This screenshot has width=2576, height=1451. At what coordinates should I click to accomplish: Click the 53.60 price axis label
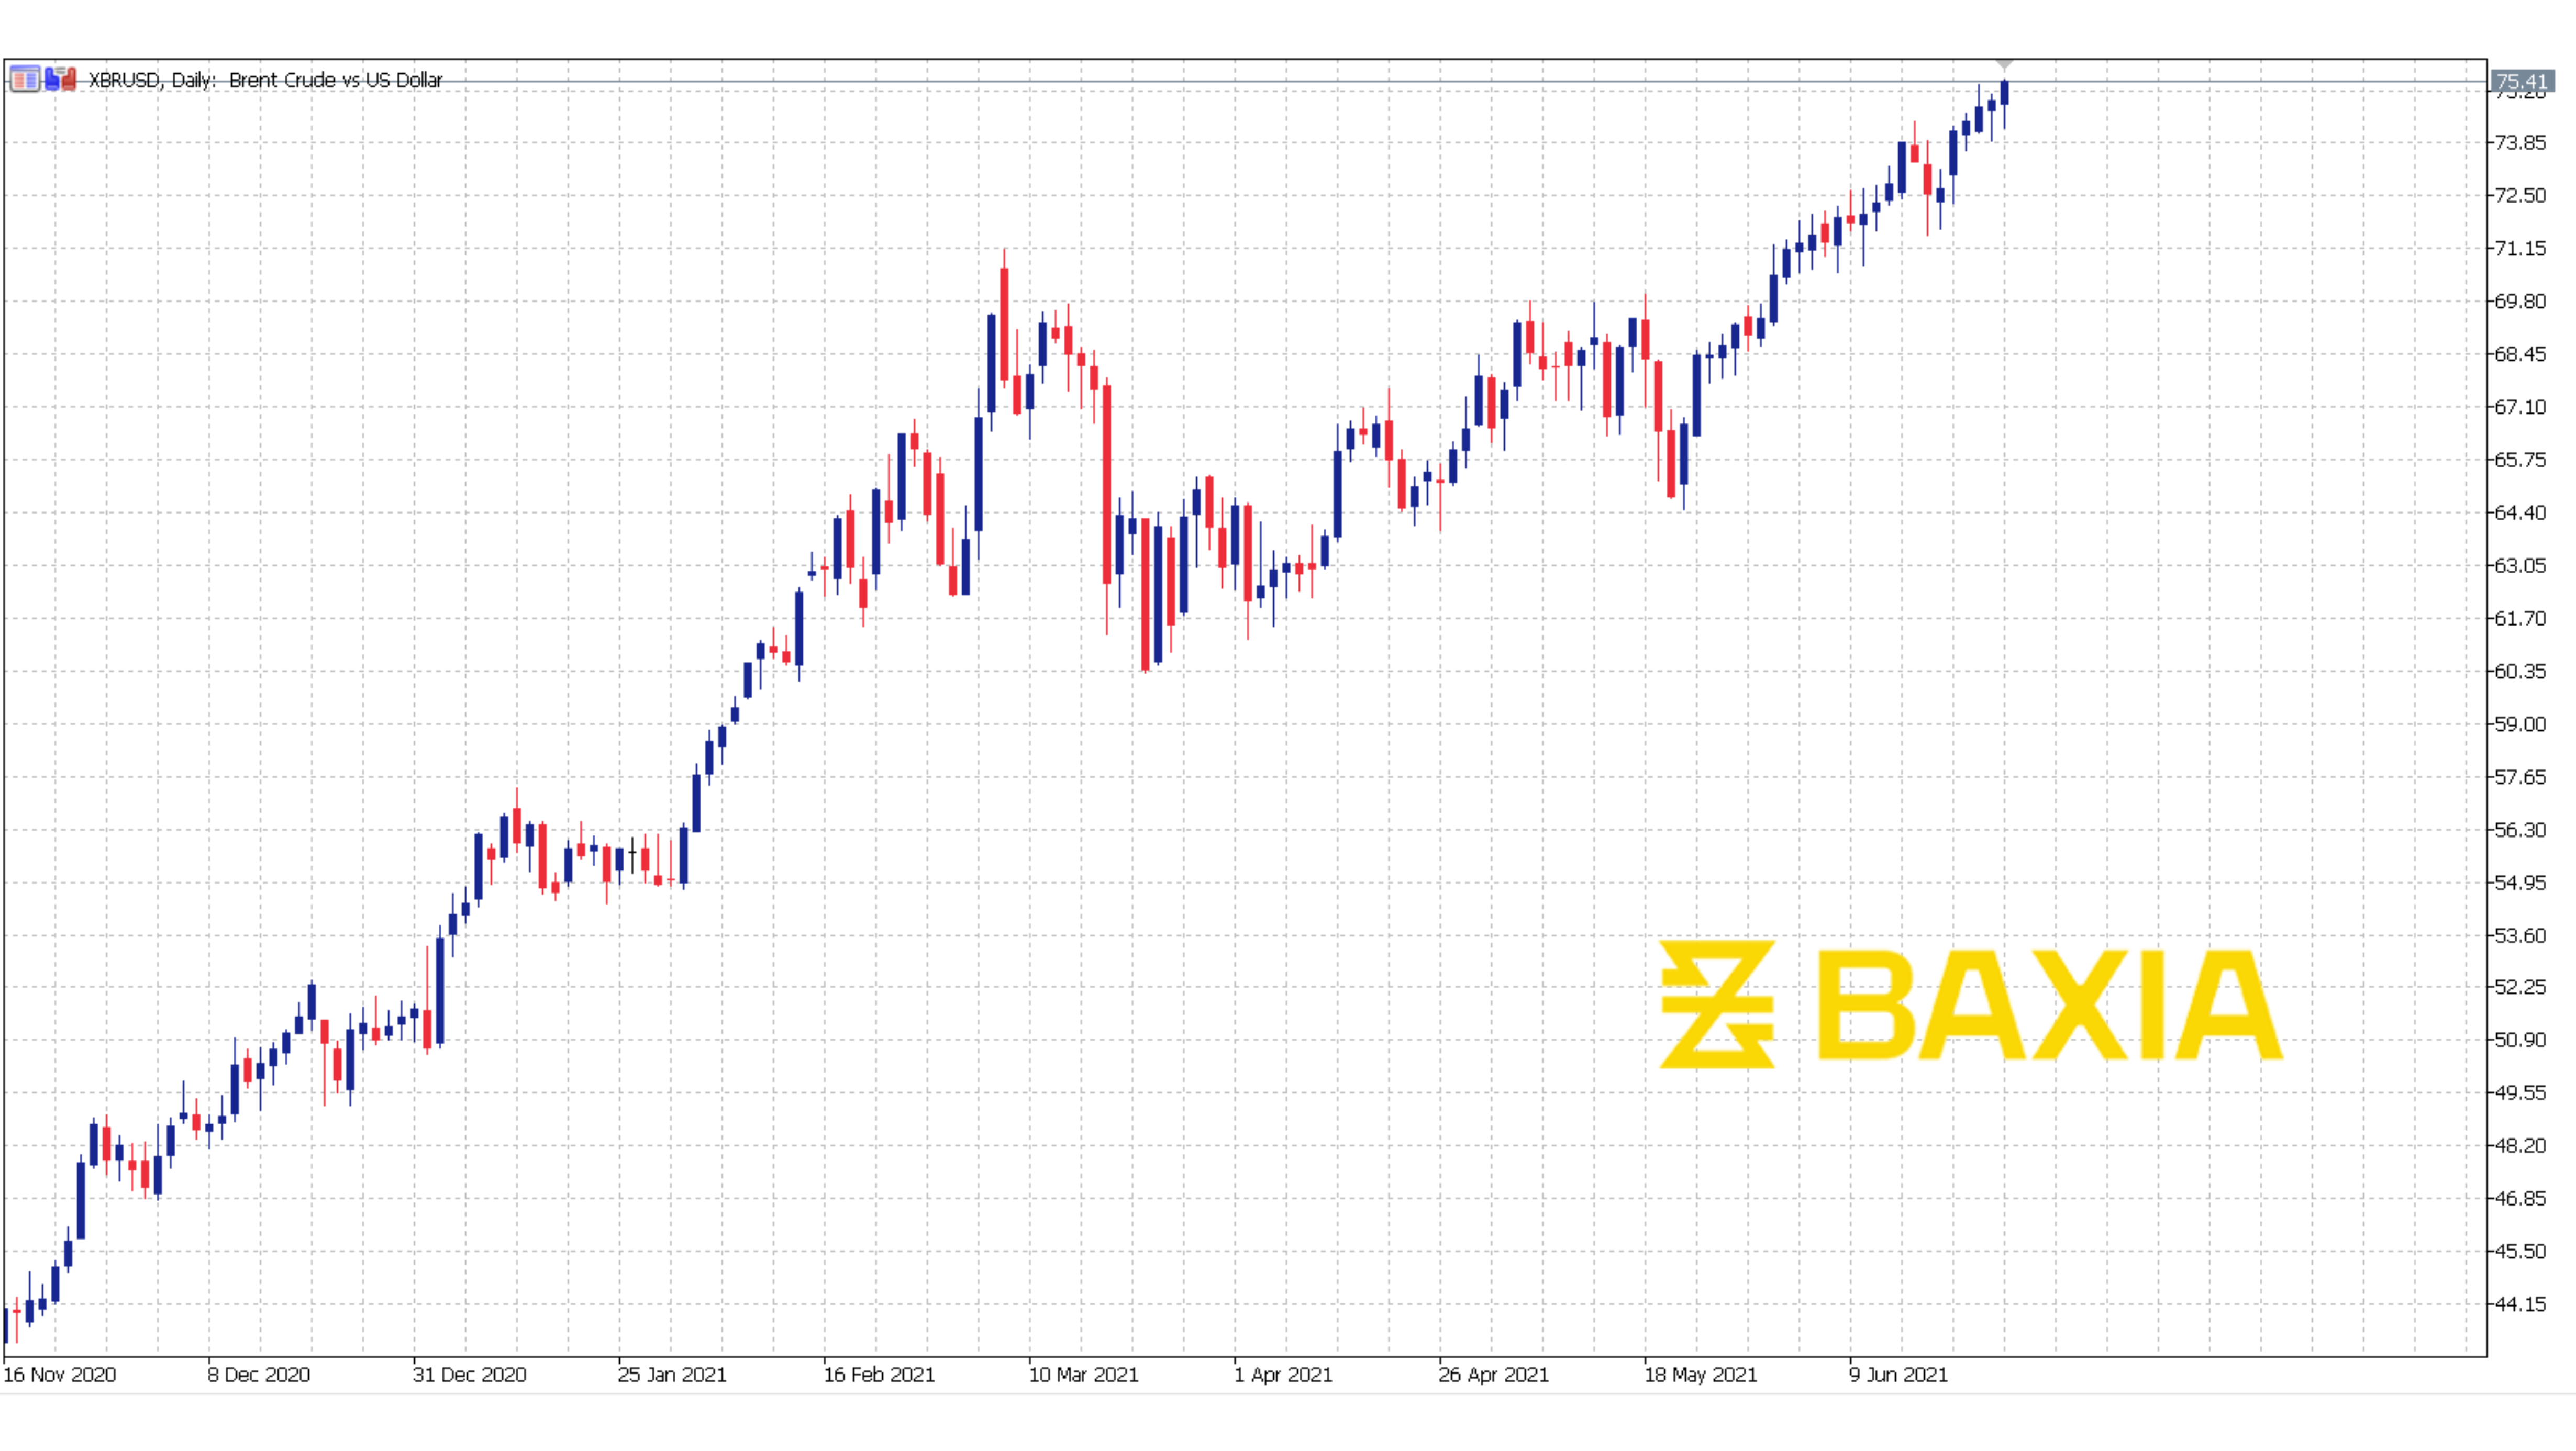point(2520,936)
